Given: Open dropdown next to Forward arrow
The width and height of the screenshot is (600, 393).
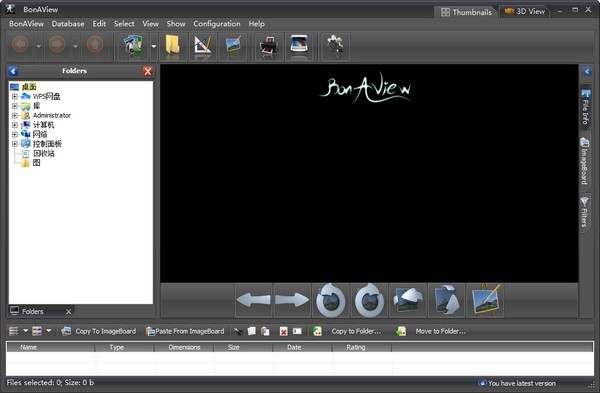Looking at the screenshot, I should click(75, 46).
